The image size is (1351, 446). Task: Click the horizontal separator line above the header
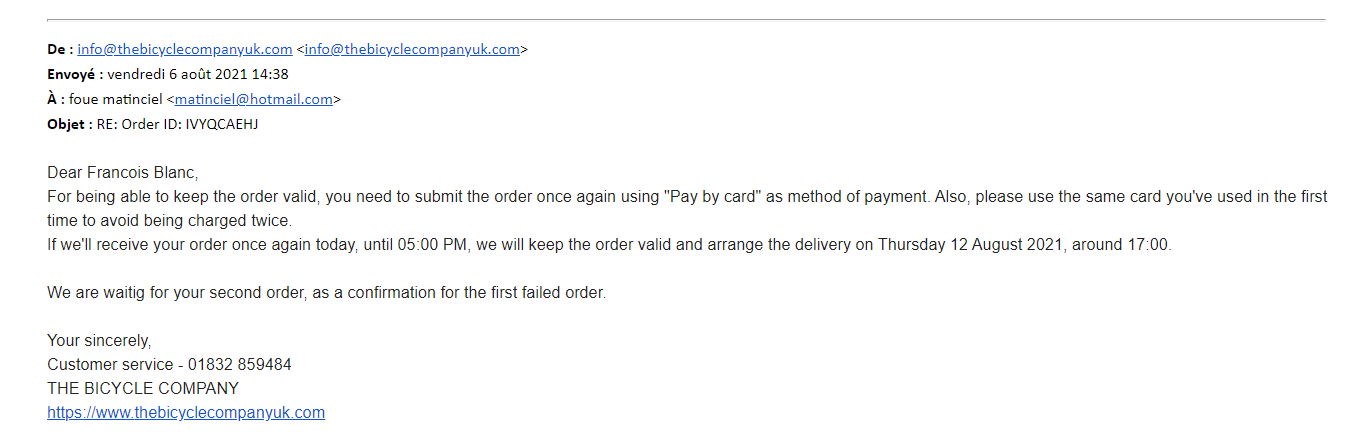685,19
